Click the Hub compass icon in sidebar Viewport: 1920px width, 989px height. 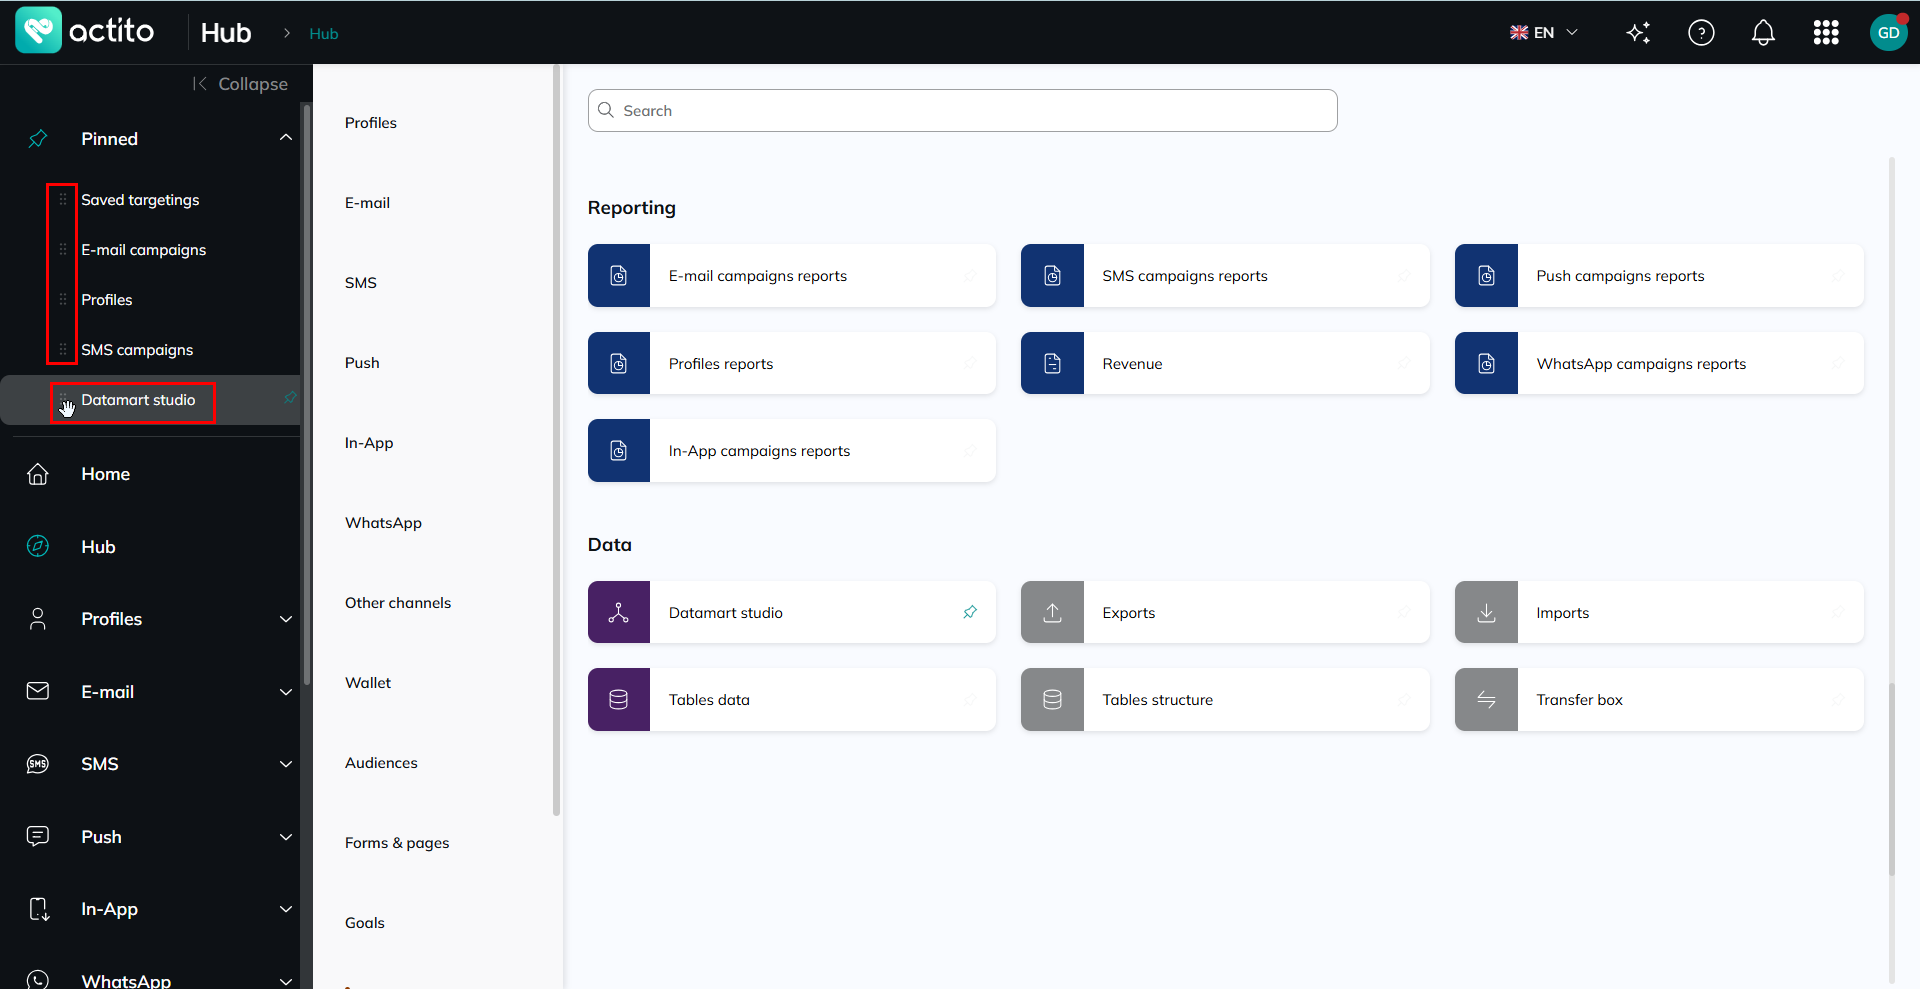38,546
